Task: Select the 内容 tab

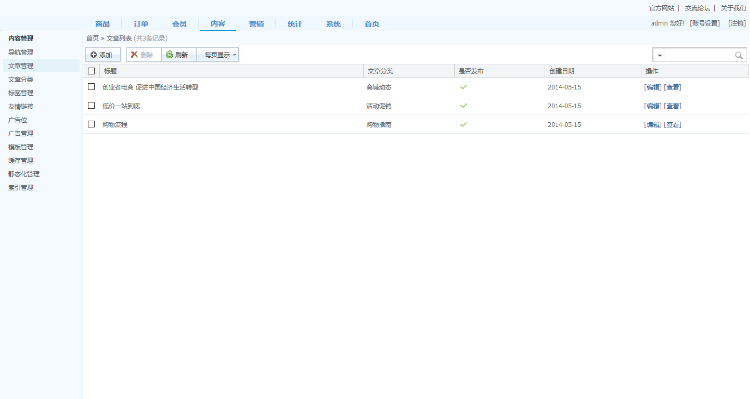Action: [x=218, y=24]
